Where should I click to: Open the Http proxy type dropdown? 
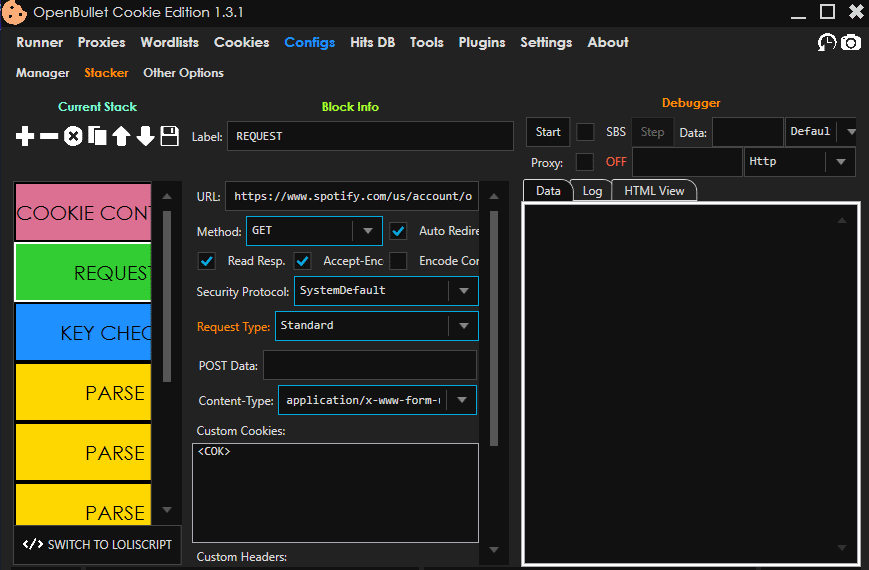(x=800, y=162)
